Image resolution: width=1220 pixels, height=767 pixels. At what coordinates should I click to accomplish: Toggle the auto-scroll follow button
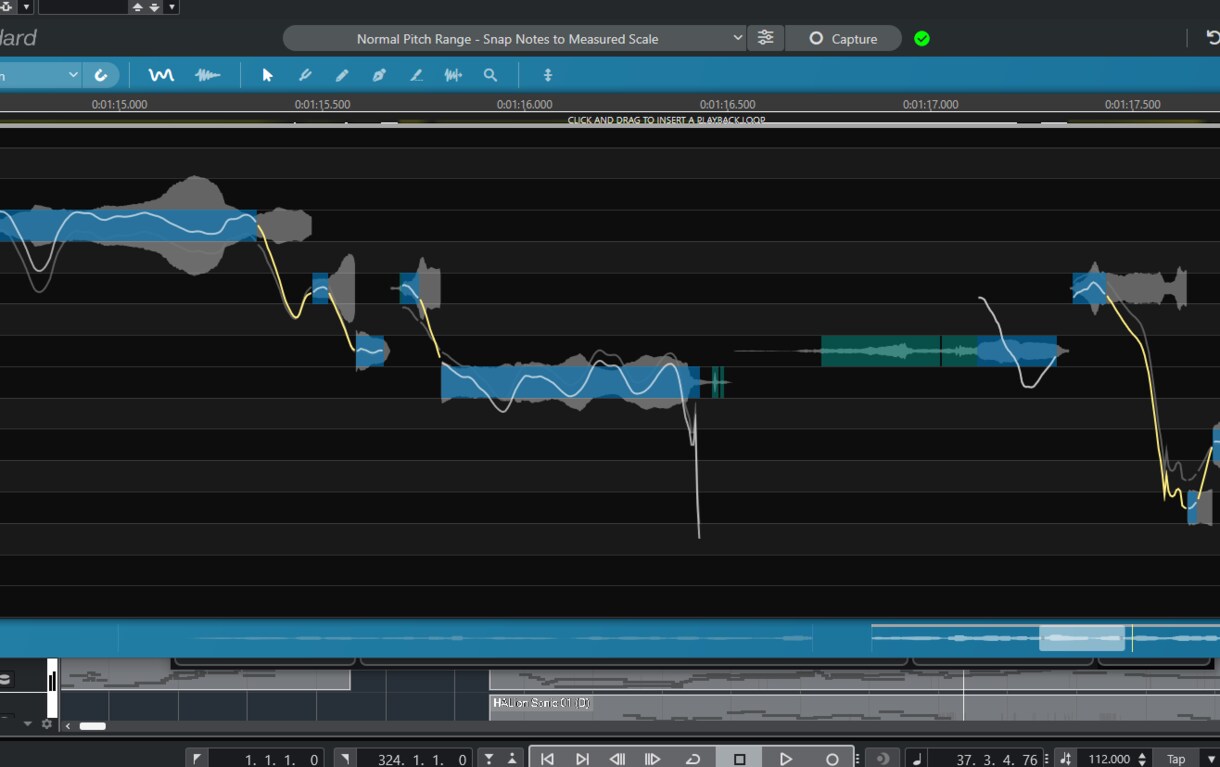[x=101, y=75]
